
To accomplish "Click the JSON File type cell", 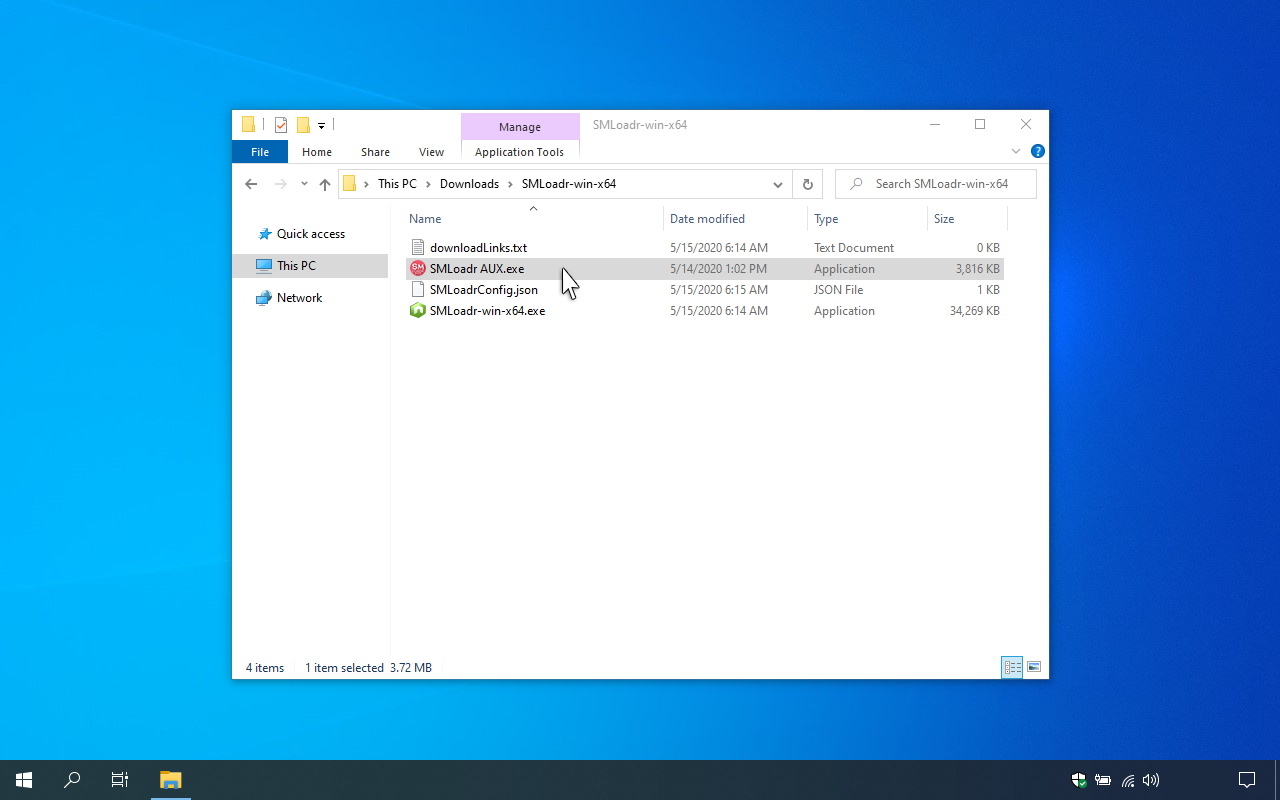I will click(838, 290).
